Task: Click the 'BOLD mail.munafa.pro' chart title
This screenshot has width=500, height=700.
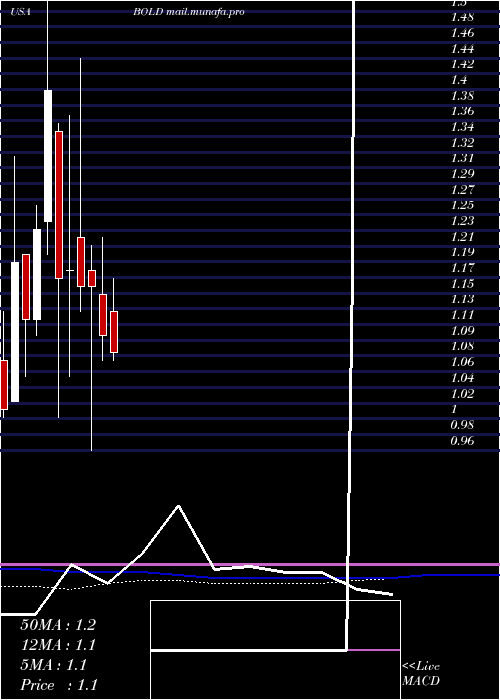Action: pyautogui.click(x=189, y=12)
